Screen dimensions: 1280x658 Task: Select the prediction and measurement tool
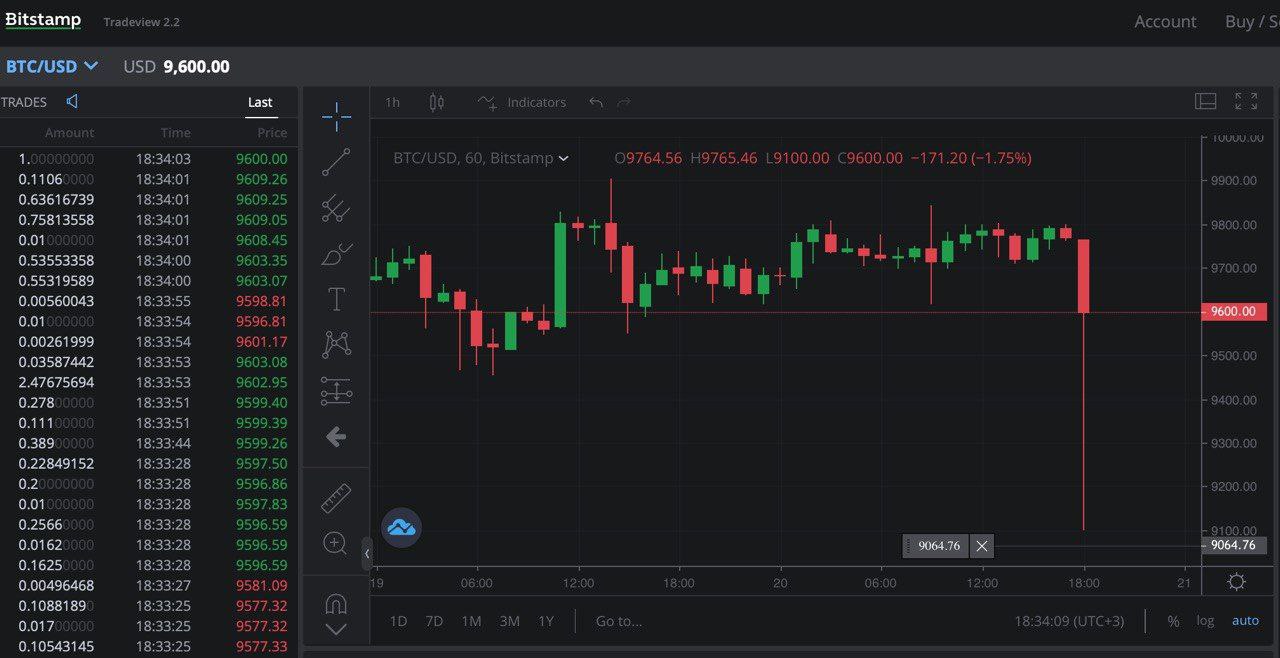[336, 391]
